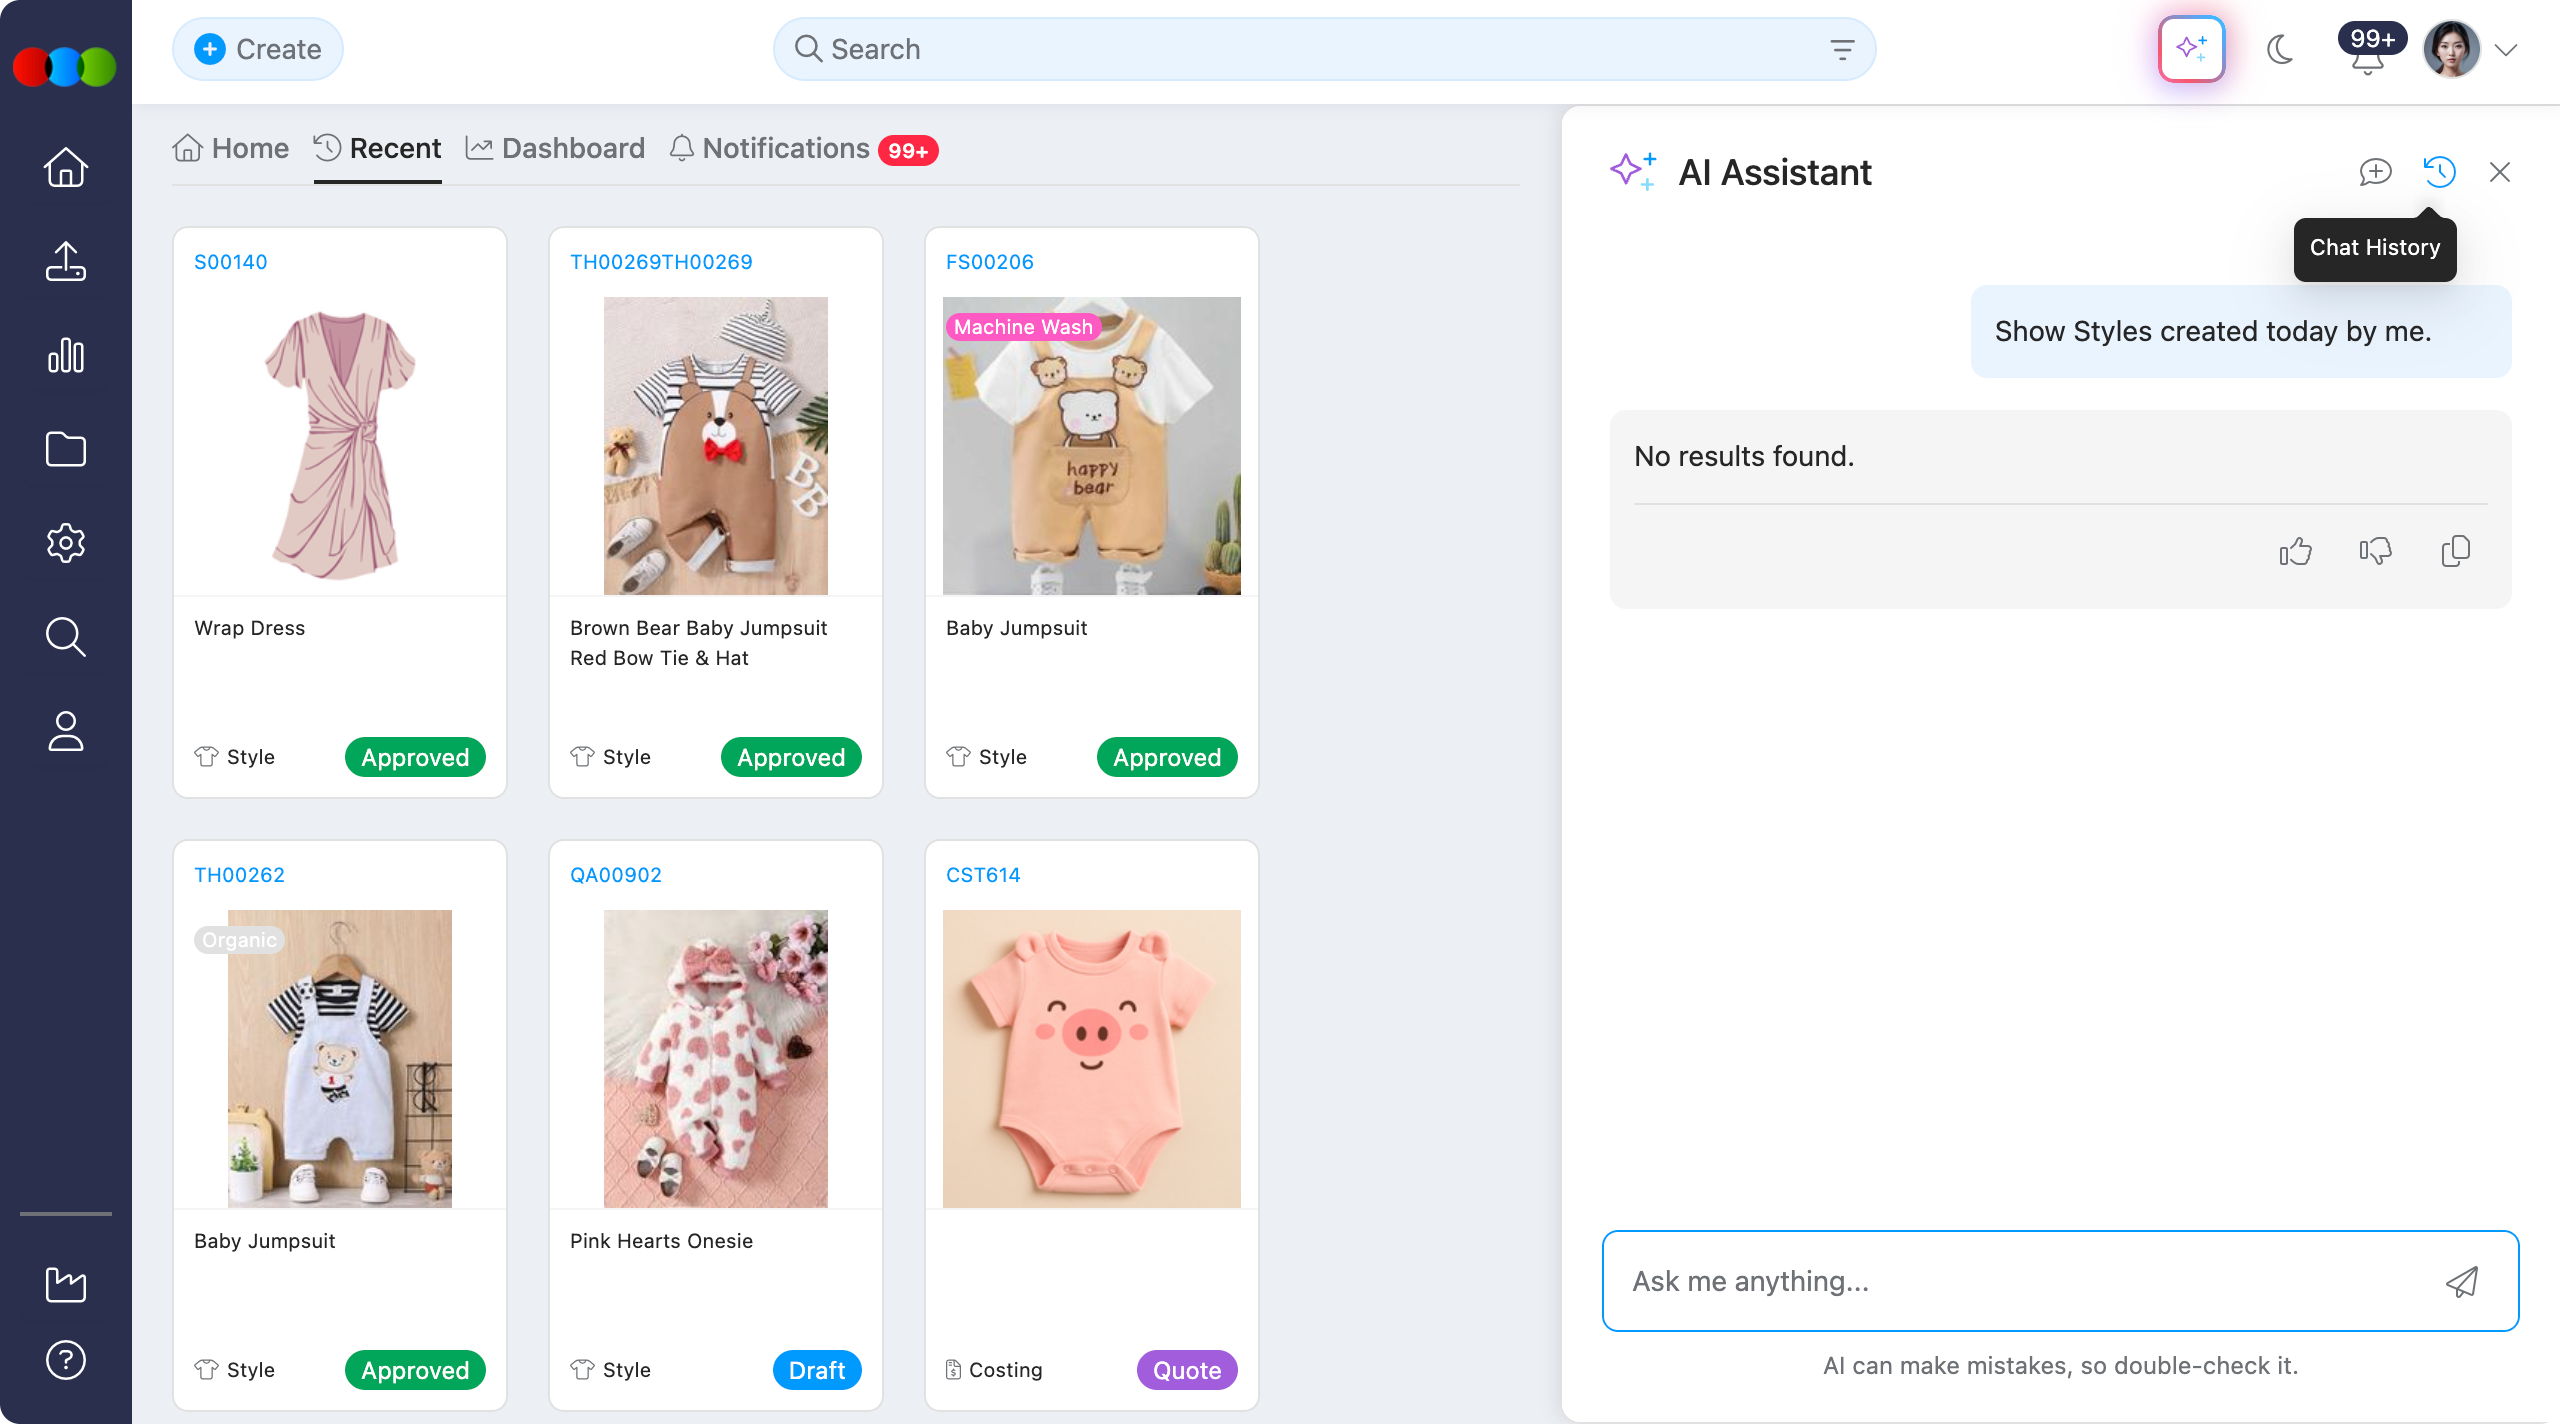Image resolution: width=2560 pixels, height=1424 pixels.
Task: Open the folder library from the sidebar
Action: (x=65, y=449)
